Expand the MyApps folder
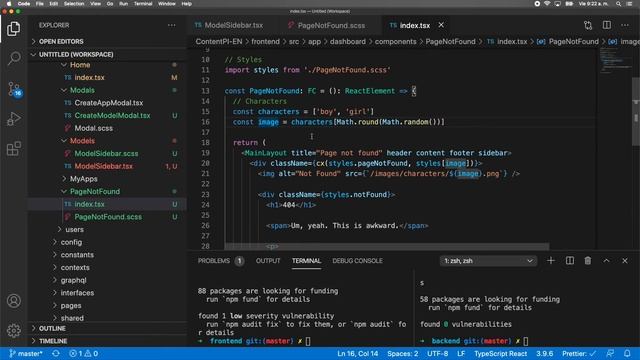This screenshot has height=360, width=640. (x=84, y=179)
